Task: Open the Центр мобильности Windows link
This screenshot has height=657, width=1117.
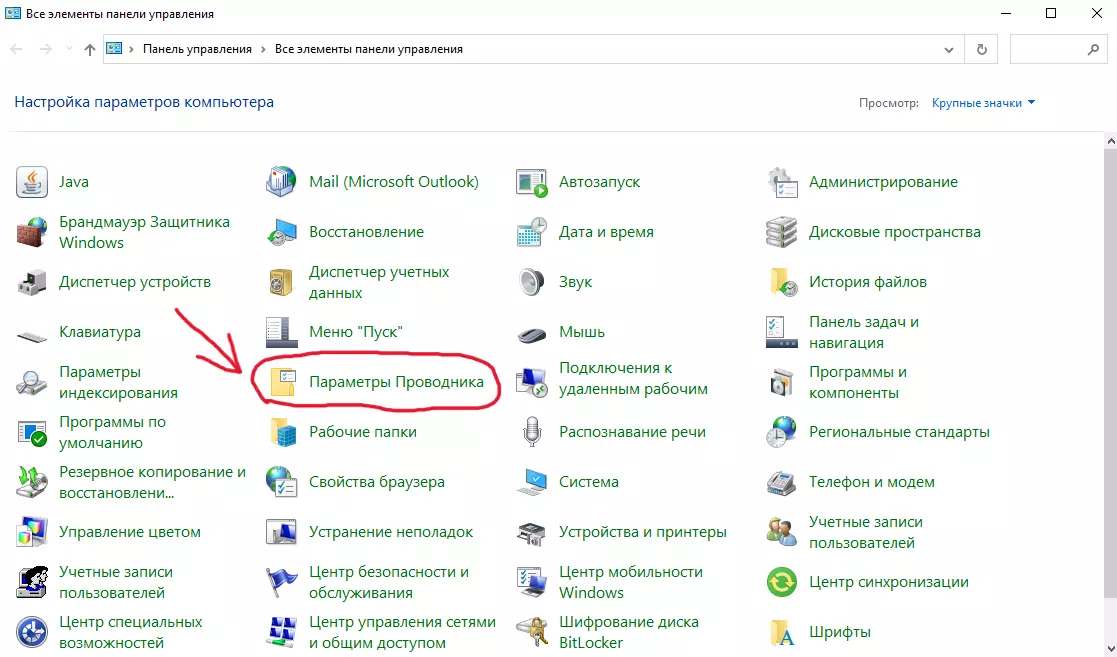Action: coord(631,582)
